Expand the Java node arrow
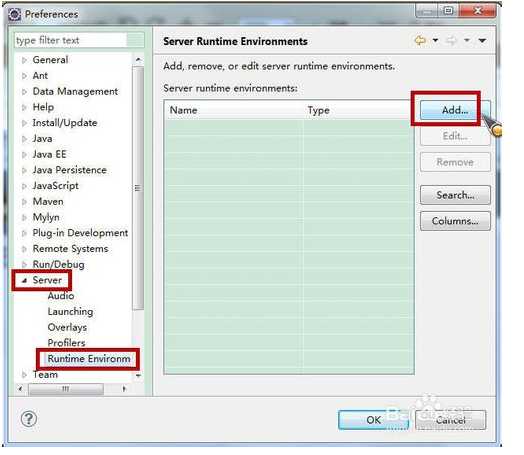This screenshot has height=455, width=524. click(x=24, y=139)
